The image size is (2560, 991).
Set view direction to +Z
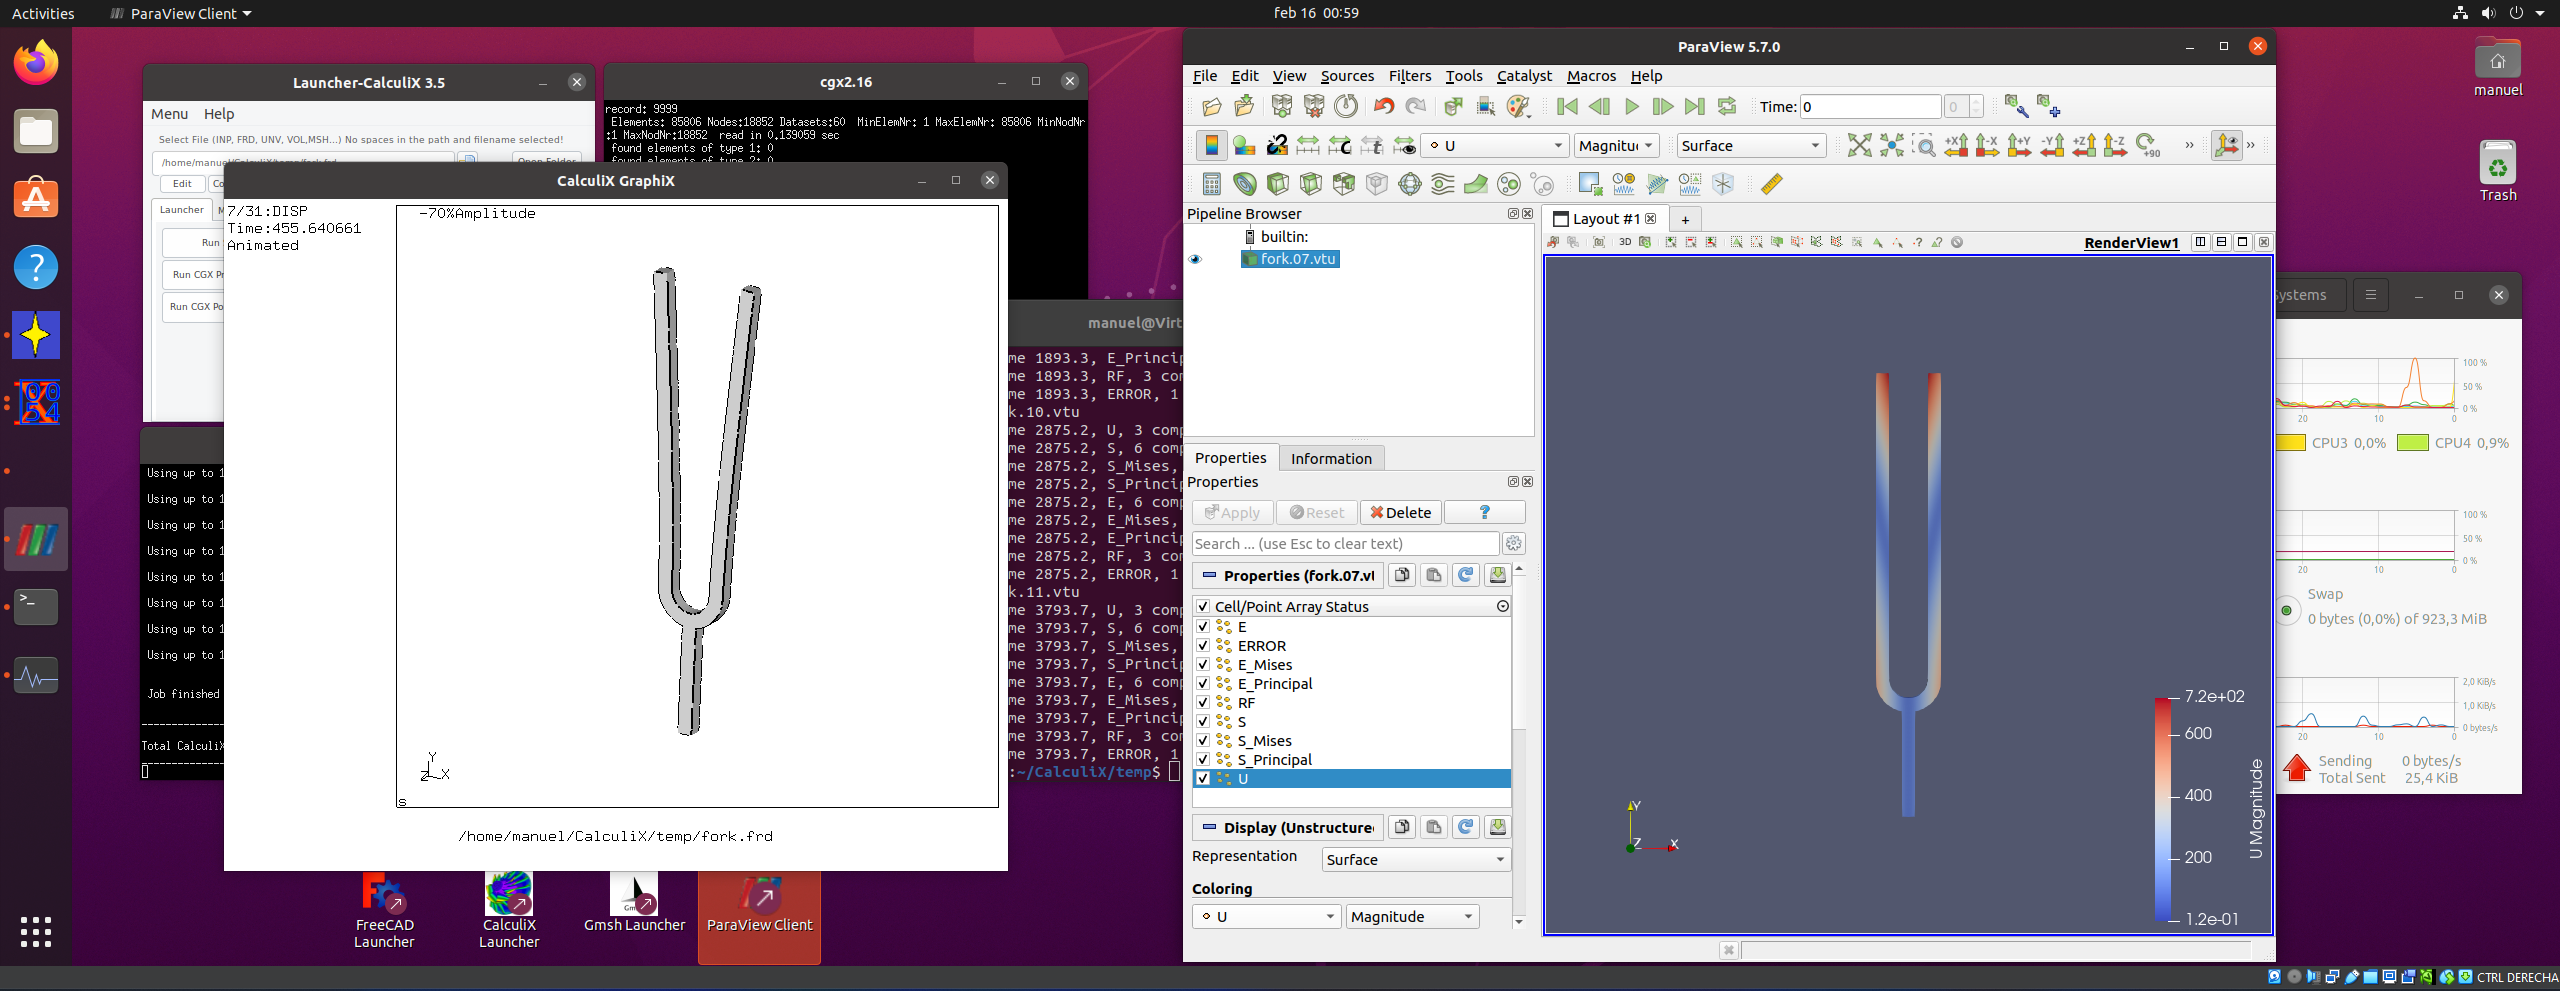(x=2084, y=146)
